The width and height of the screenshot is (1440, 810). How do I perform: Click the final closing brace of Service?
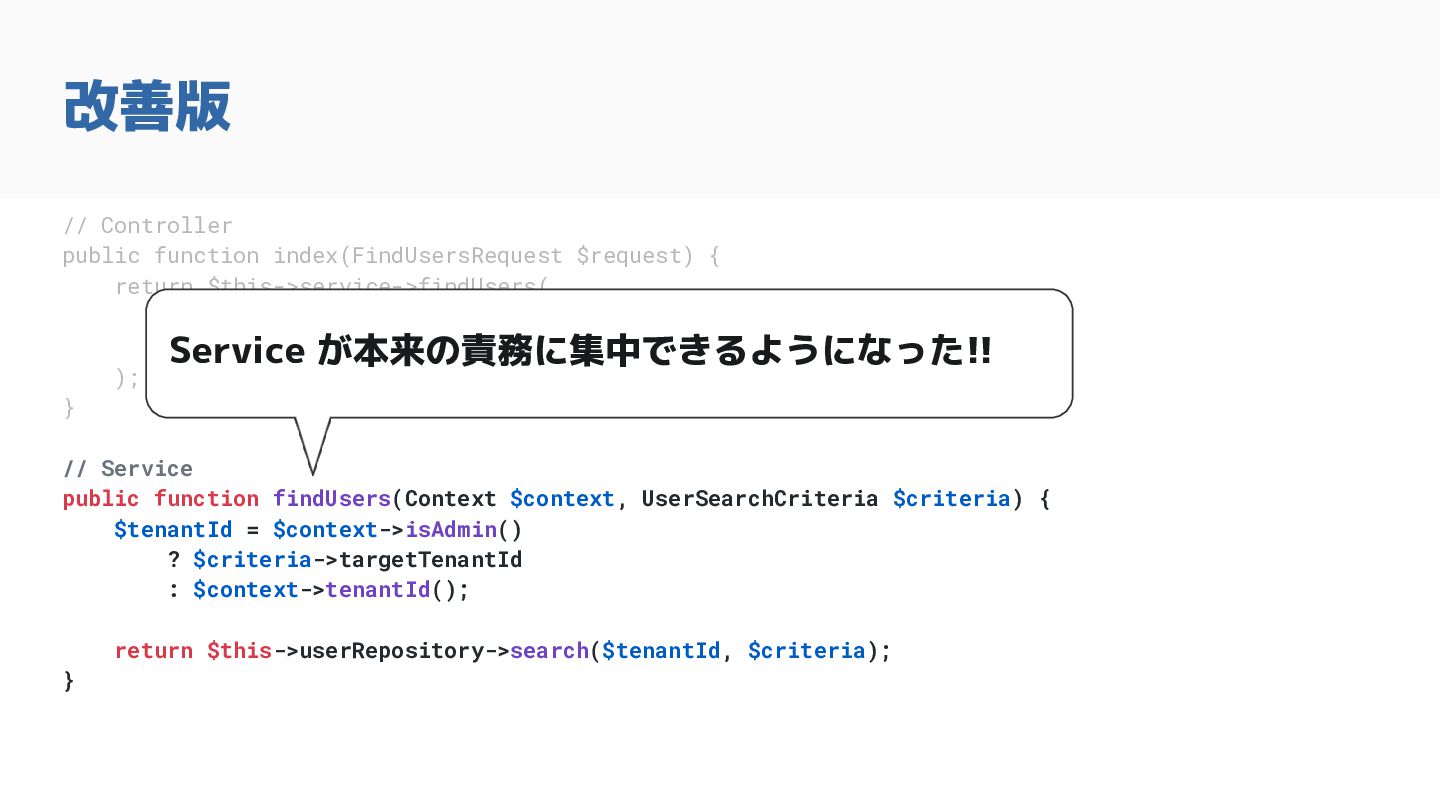coord(69,681)
